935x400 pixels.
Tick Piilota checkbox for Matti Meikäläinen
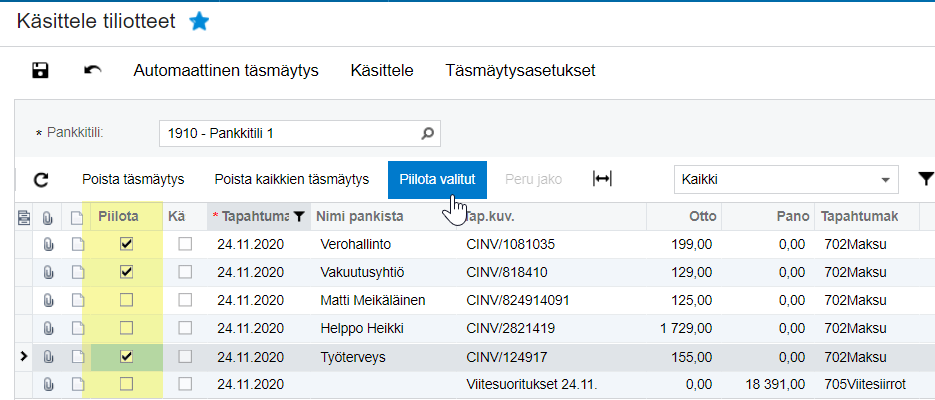point(126,300)
